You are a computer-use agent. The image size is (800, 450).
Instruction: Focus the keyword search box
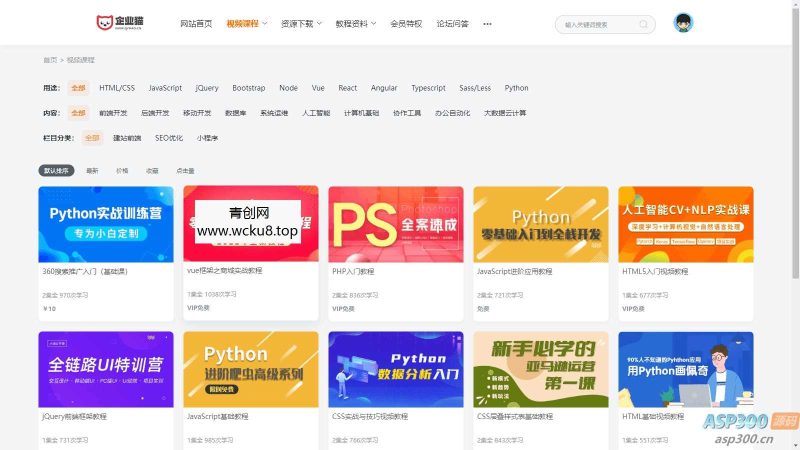pyautogui.click(x=605, y=24)
